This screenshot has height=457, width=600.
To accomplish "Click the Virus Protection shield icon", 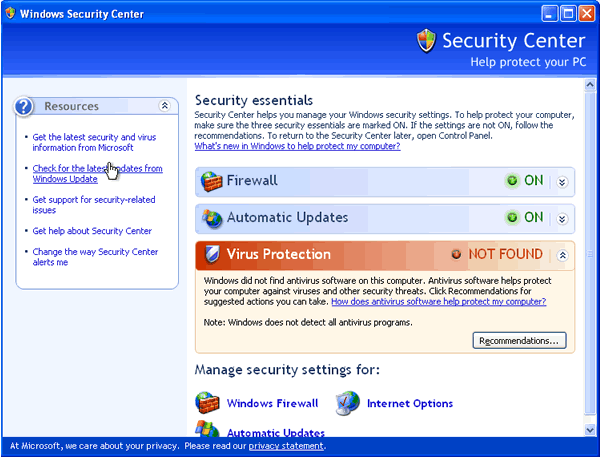I will coord(212,254).
